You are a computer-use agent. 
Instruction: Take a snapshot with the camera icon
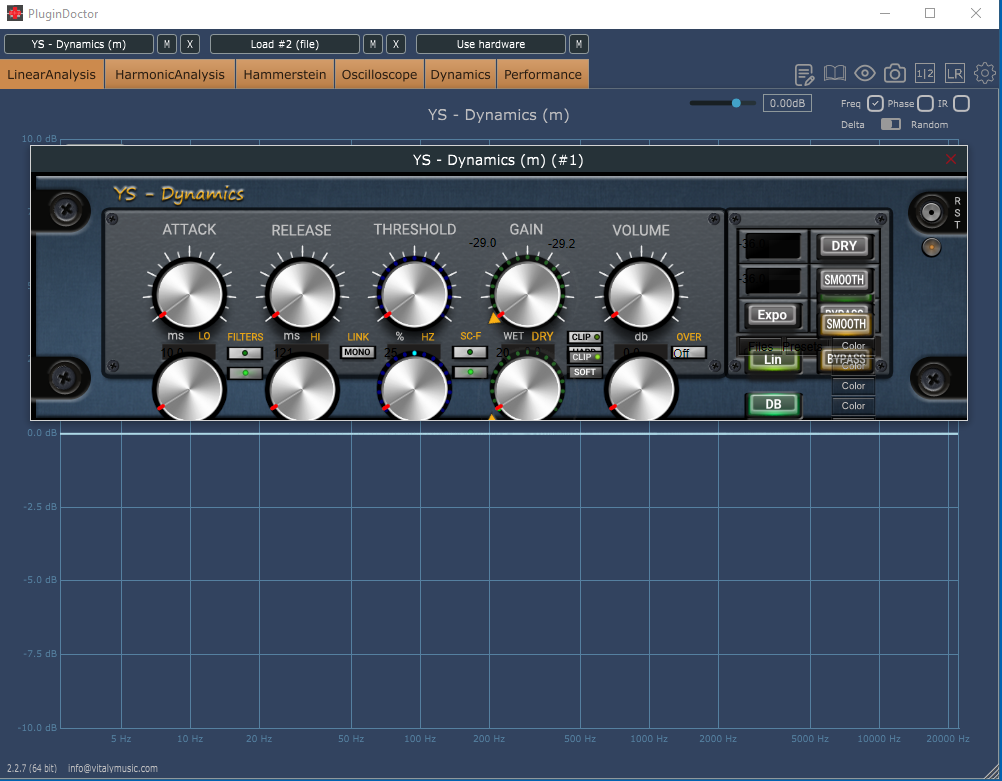(x=895, y=74)
